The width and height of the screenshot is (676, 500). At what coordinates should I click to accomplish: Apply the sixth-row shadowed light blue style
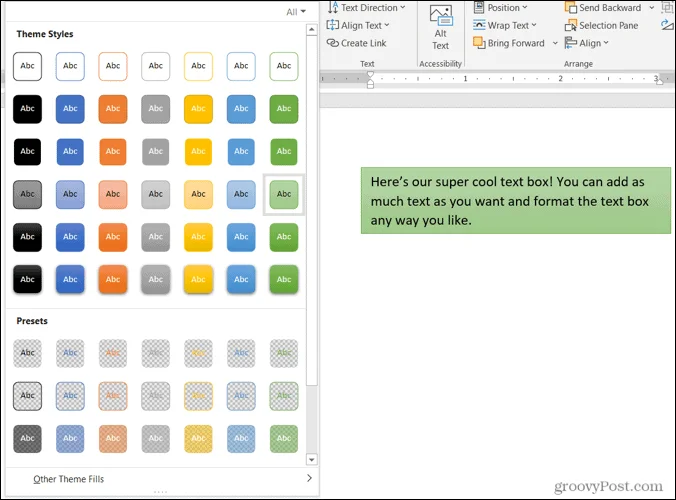(241, 279)
